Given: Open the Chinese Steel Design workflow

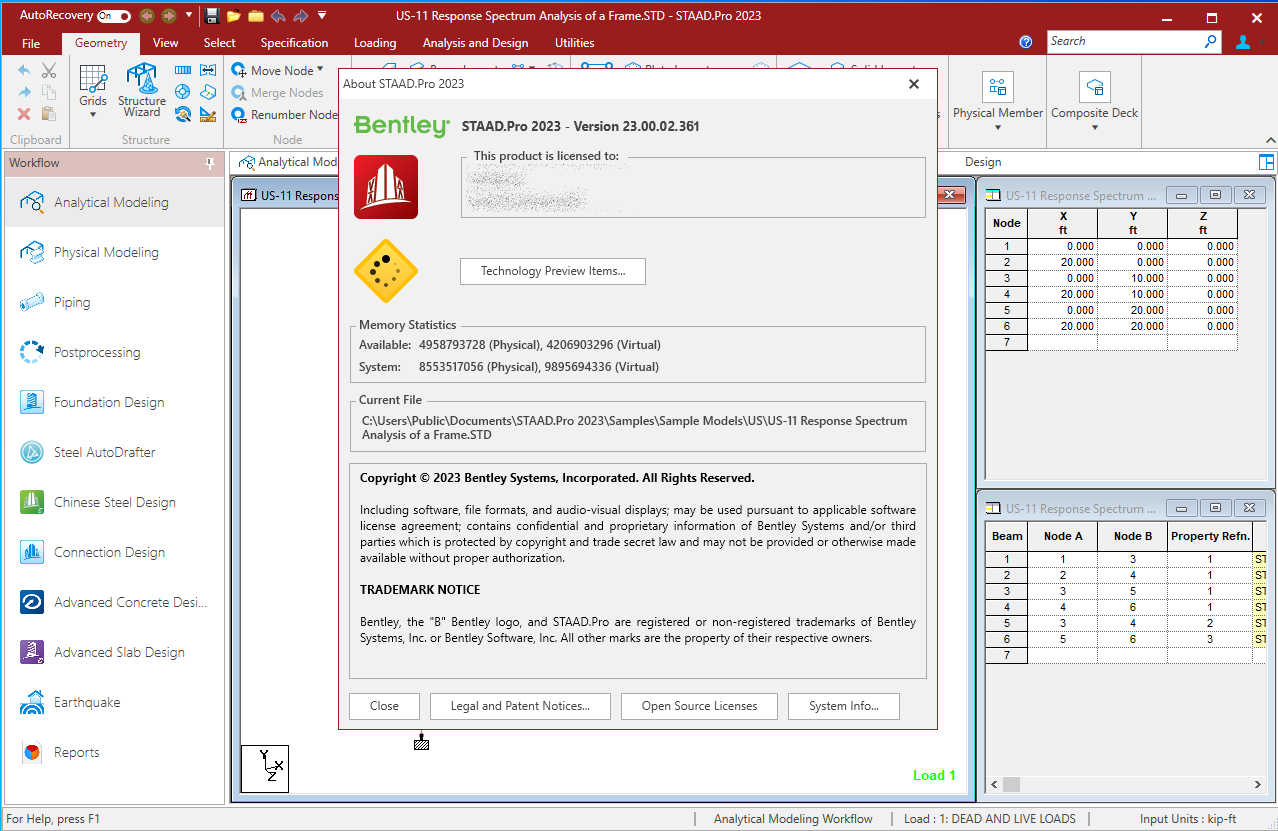Looking at the screenshot, I should click(x=114, y=502).
